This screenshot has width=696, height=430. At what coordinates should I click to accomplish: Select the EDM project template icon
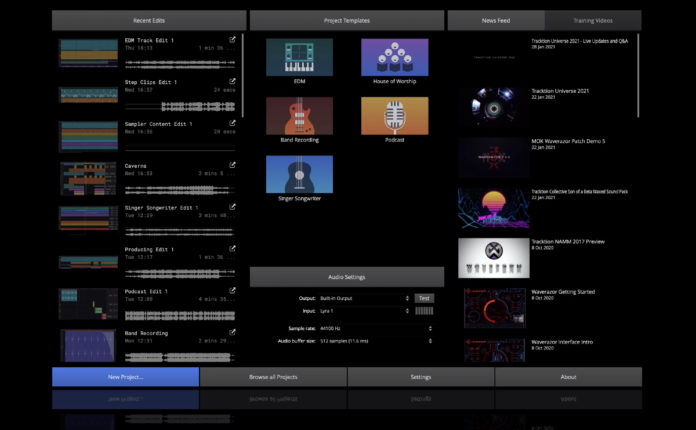tap(299, 59)
